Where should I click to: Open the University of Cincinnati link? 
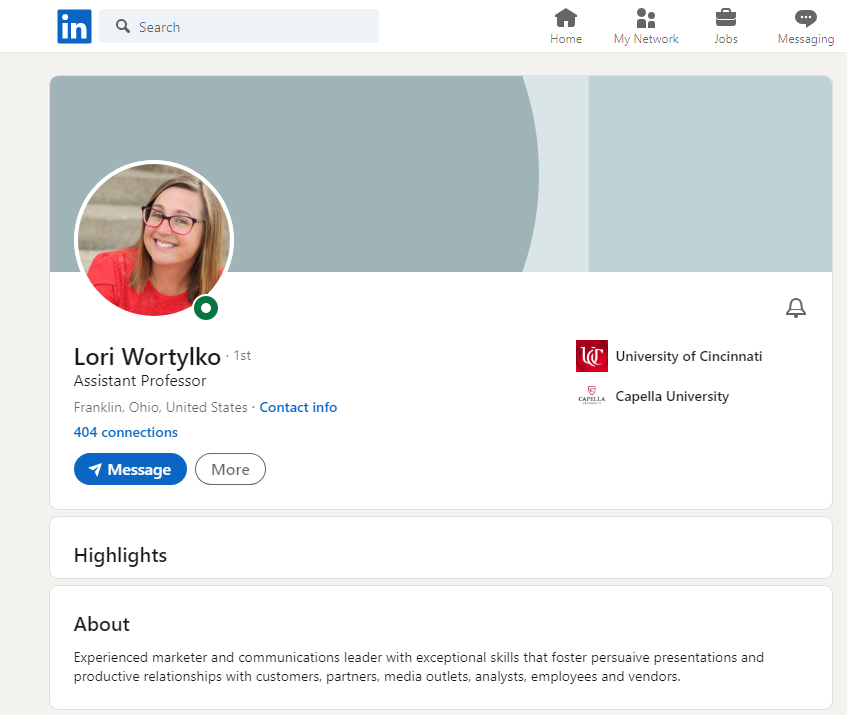(689, 356)
